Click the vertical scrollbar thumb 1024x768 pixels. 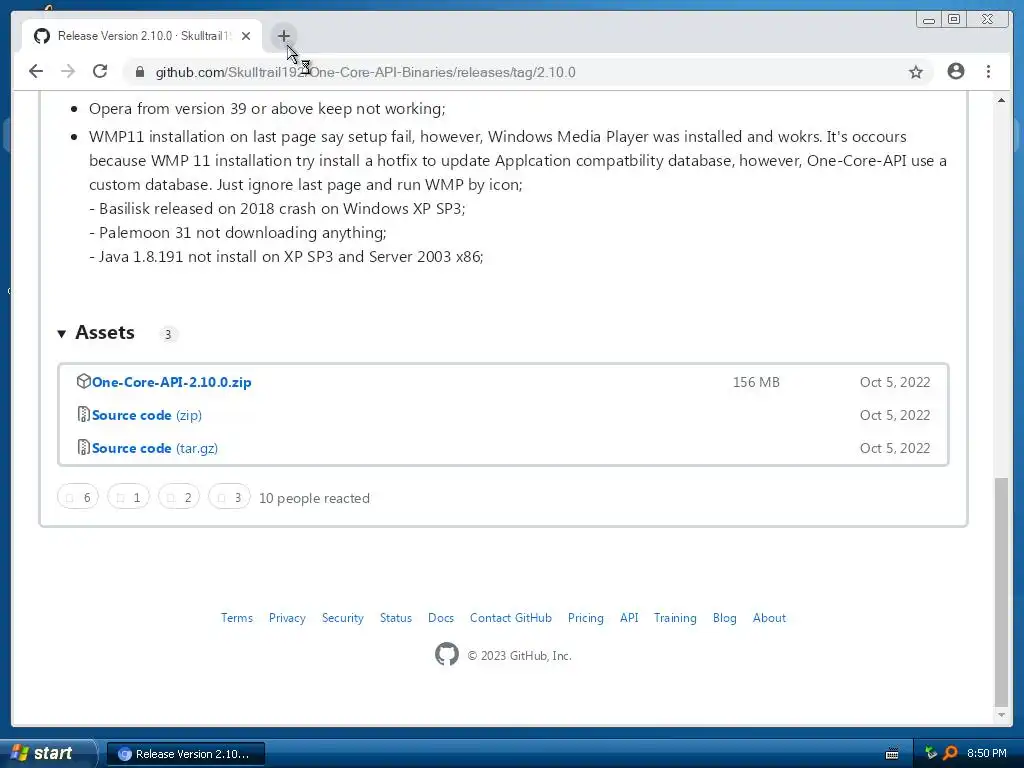[x=1001, y=591]
